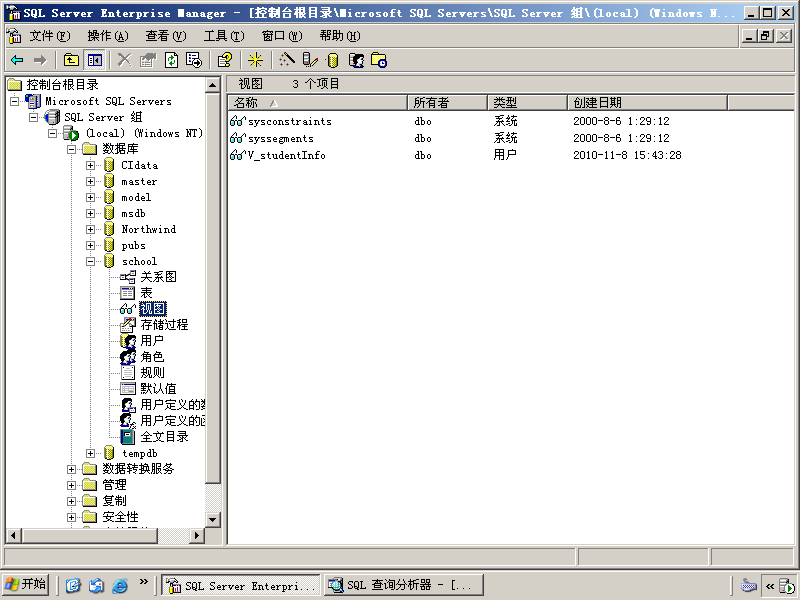
Task: Expand hidden system tray icons chevron
Action: click(770, 586)
